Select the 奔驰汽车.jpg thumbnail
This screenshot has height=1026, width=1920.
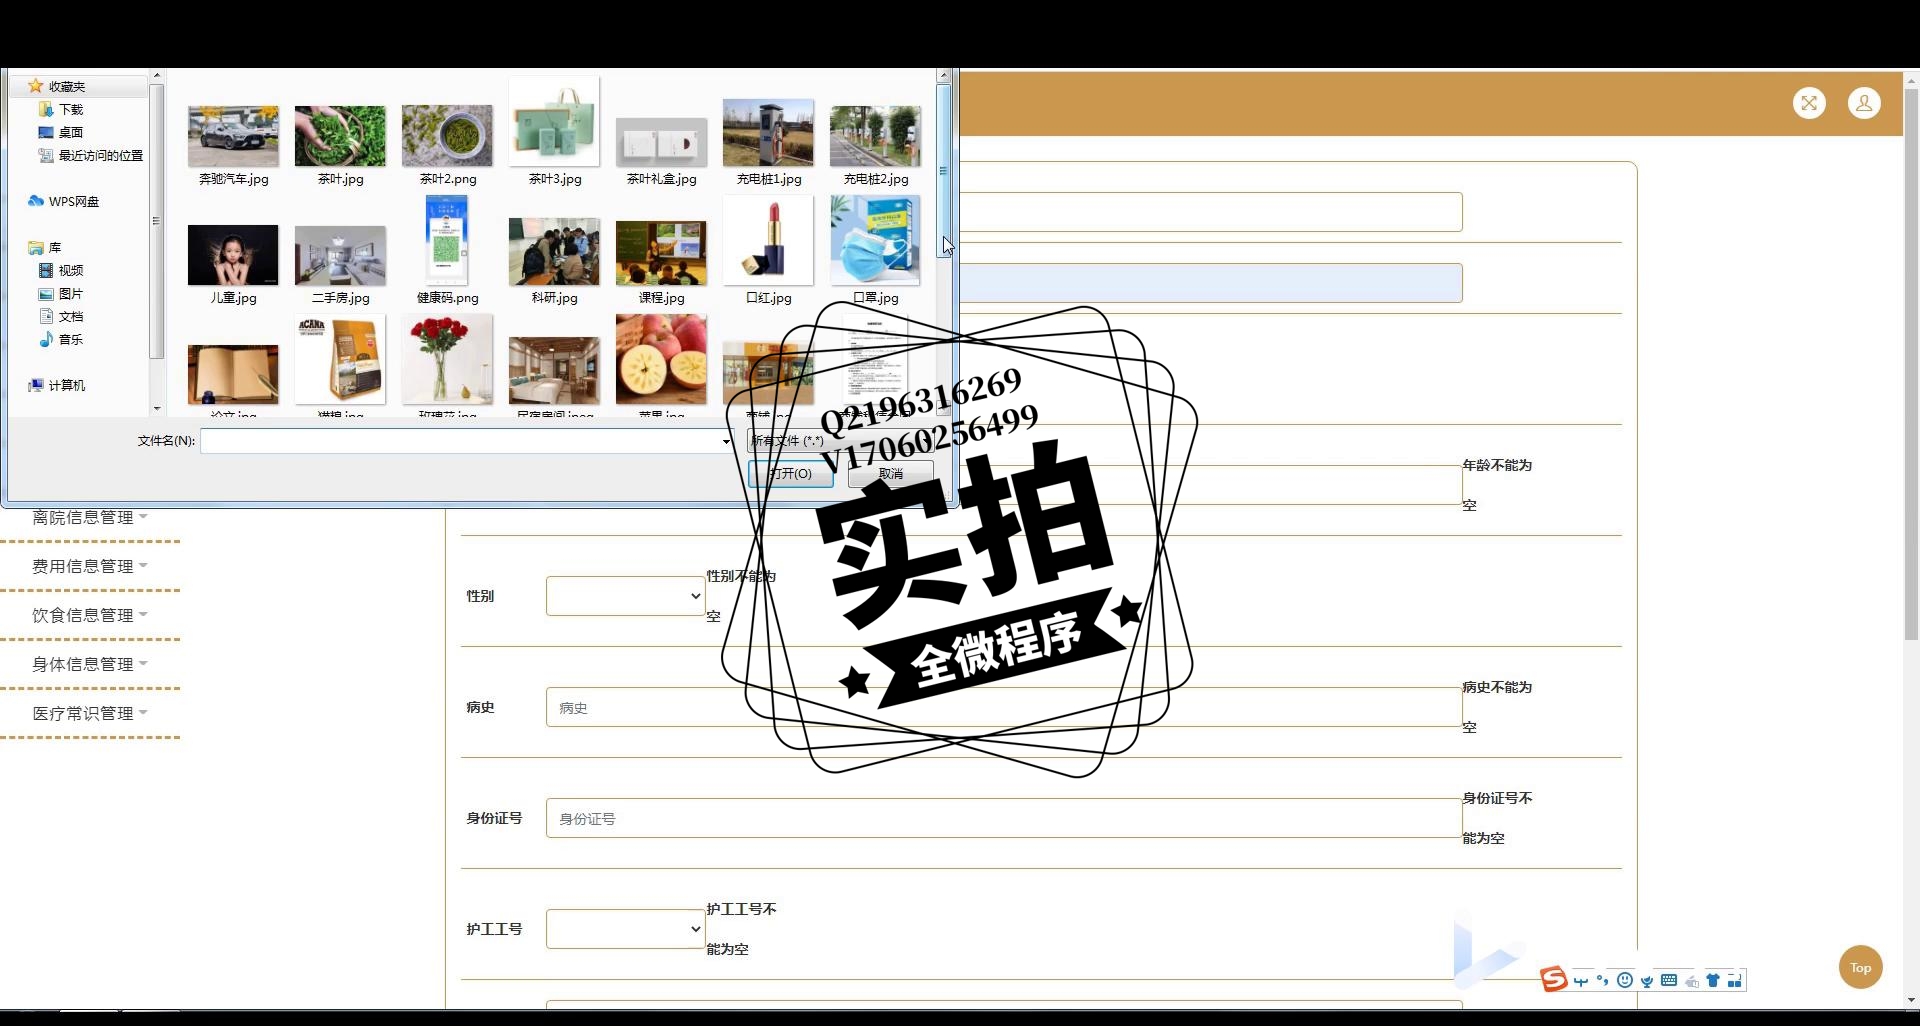click(x=233, y=137)
